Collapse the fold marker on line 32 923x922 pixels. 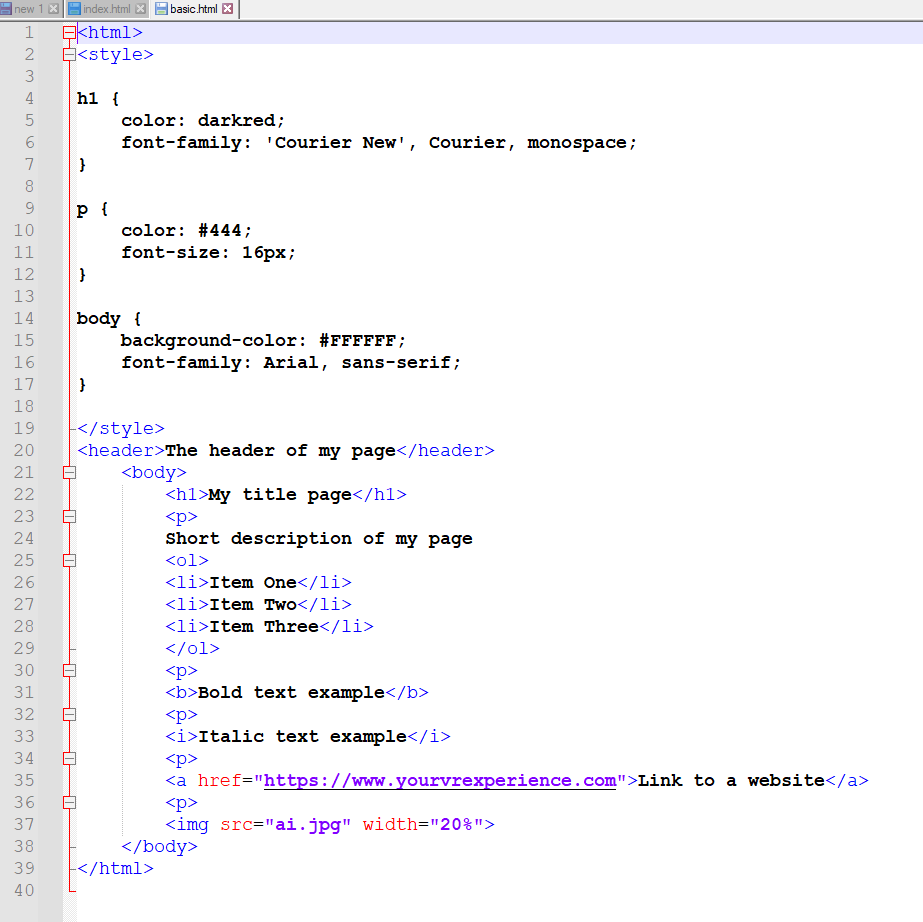(69, 715)
